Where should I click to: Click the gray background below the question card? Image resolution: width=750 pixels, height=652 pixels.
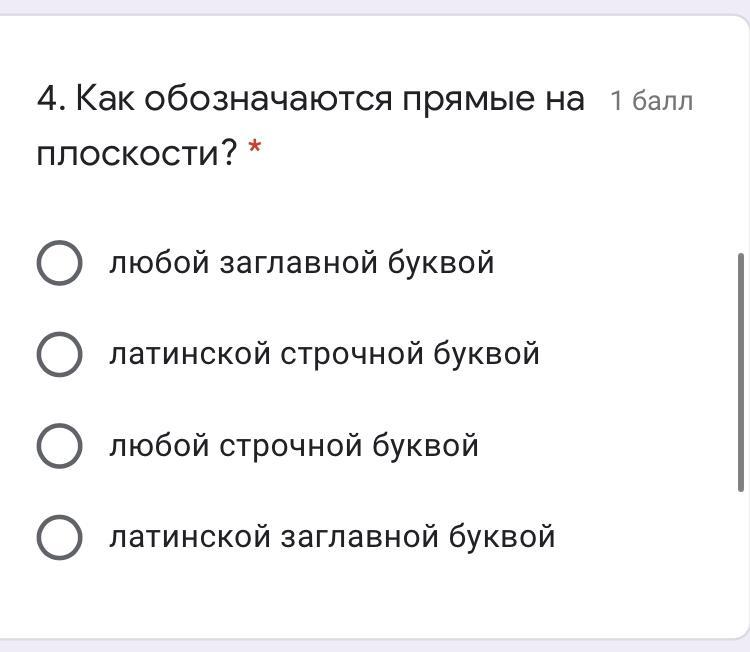[x=375, y=646]
